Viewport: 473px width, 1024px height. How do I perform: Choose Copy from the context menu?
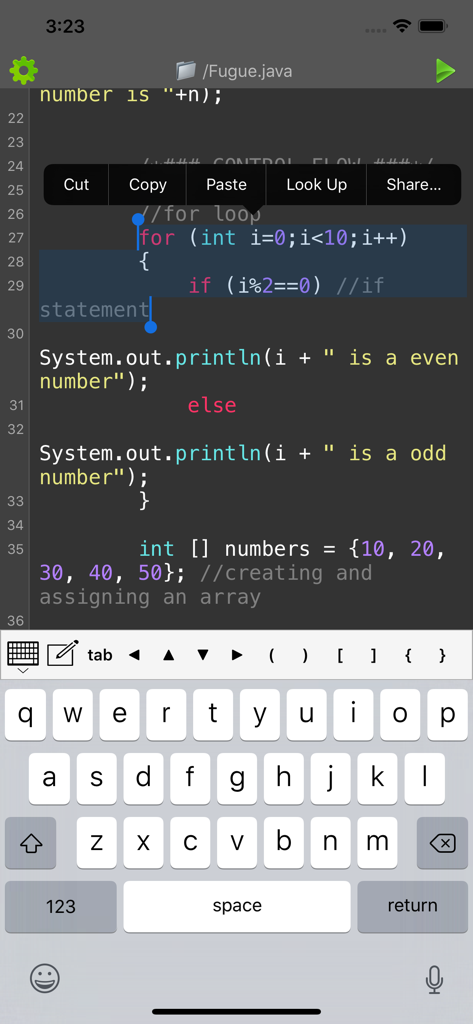pyautogui.click(x=148, y=185)
